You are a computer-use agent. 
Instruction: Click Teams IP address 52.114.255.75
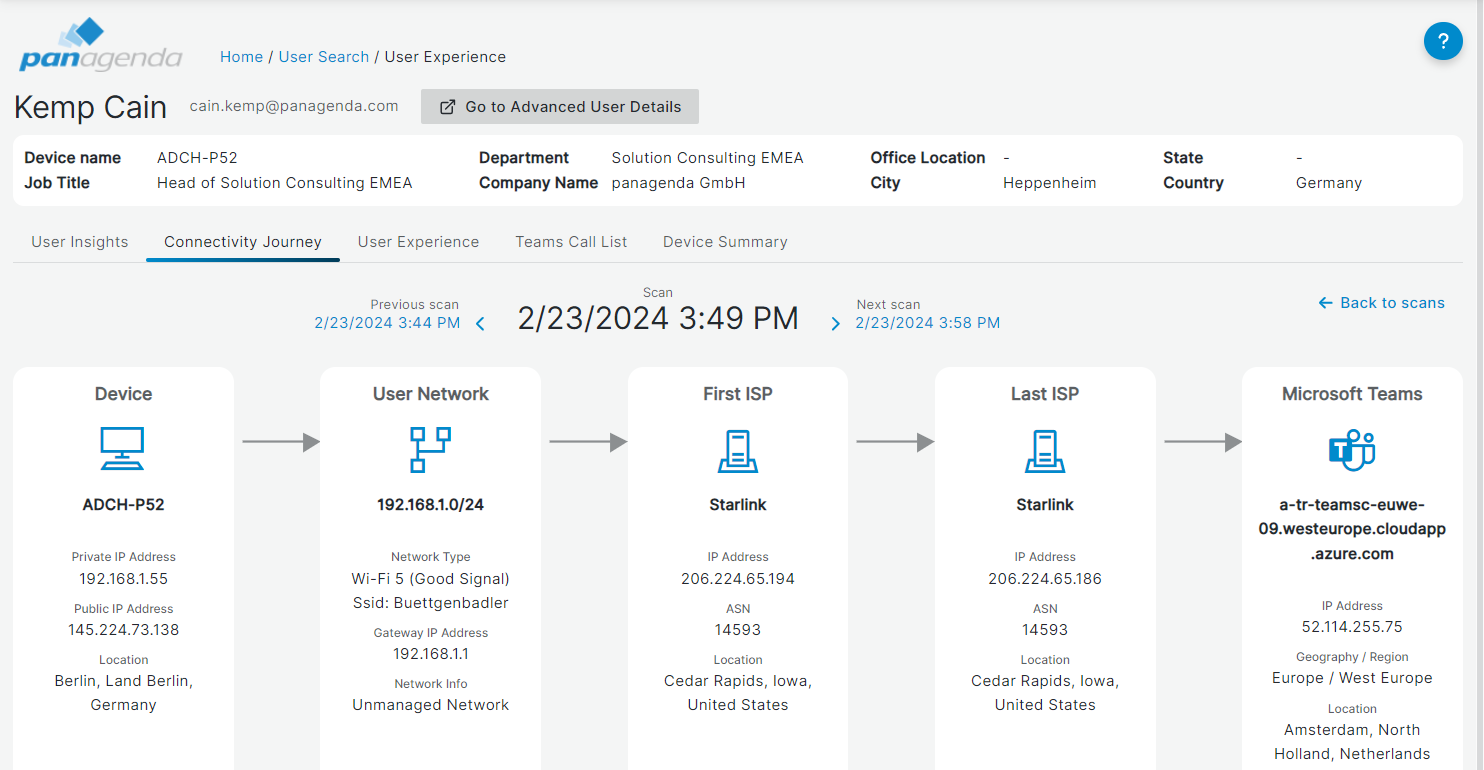(x=1352, y=628)
